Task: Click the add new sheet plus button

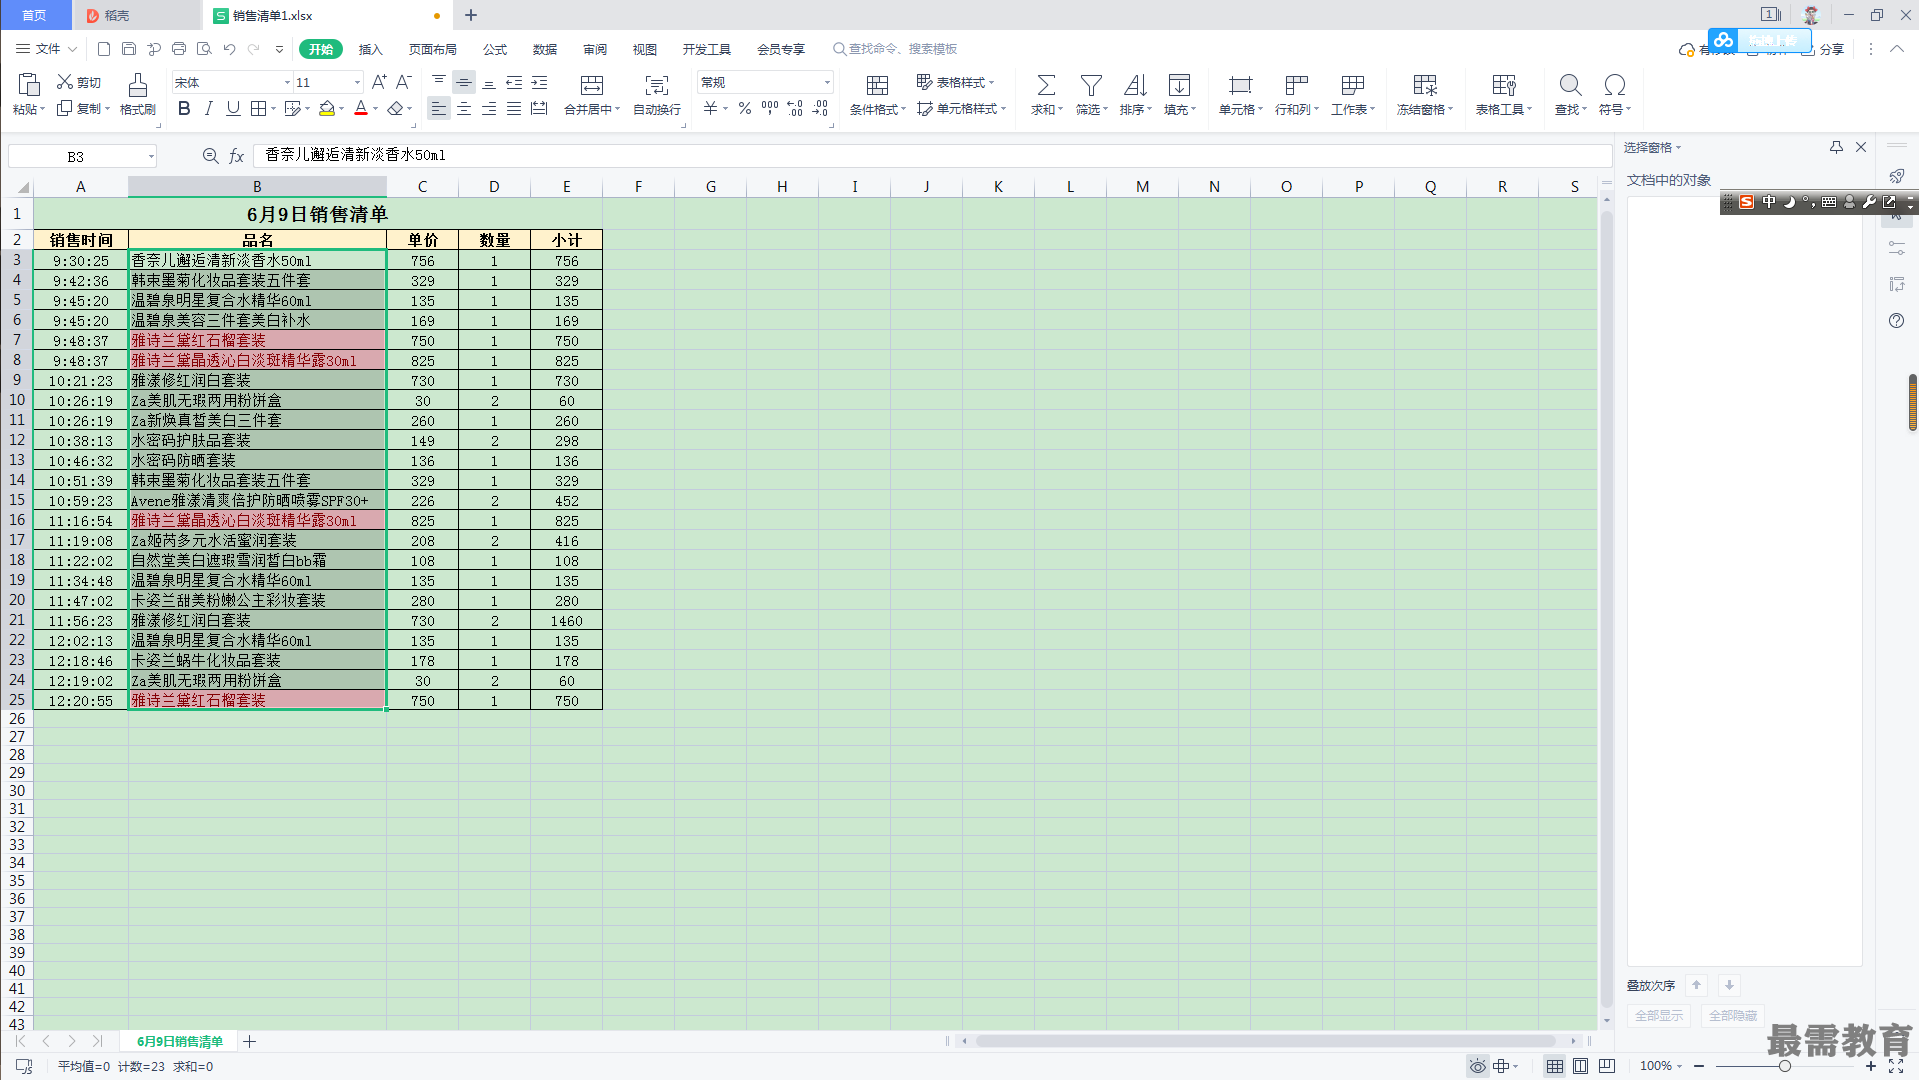Action: tap(250, 1041)
